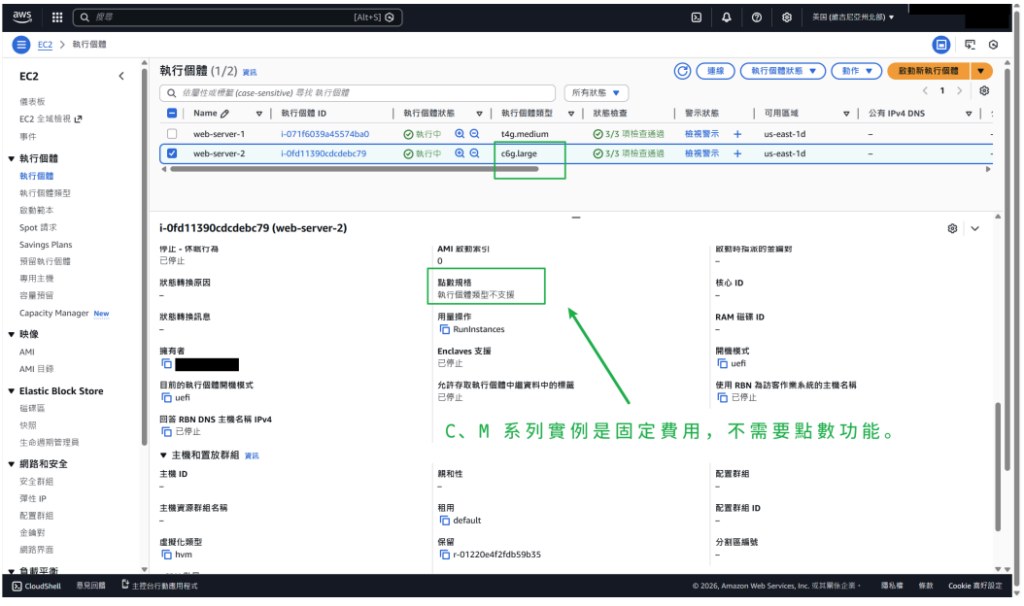Image resolution: width=1024 pixels, height=606 pixels.
Task: Open the AWS services grid menu
Action: 57,14
